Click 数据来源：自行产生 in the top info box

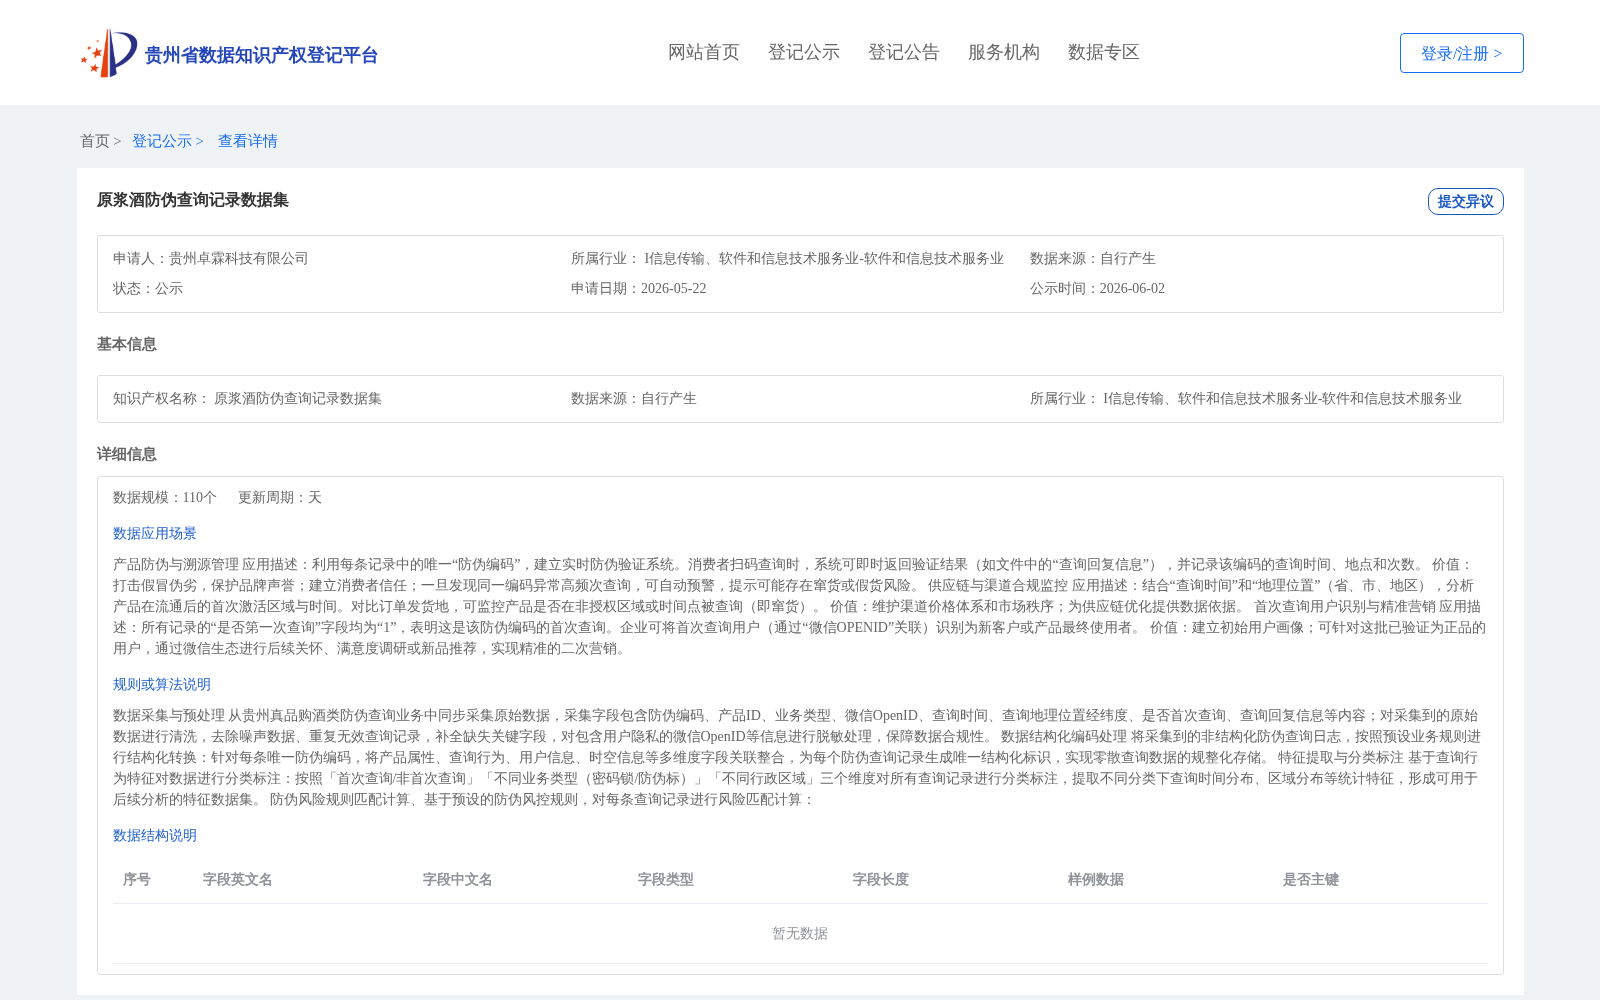click(1093, 258)
